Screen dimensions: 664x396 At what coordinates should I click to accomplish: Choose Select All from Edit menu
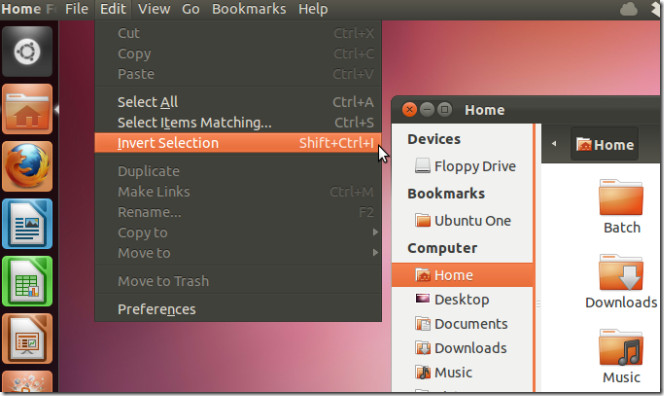238,102
